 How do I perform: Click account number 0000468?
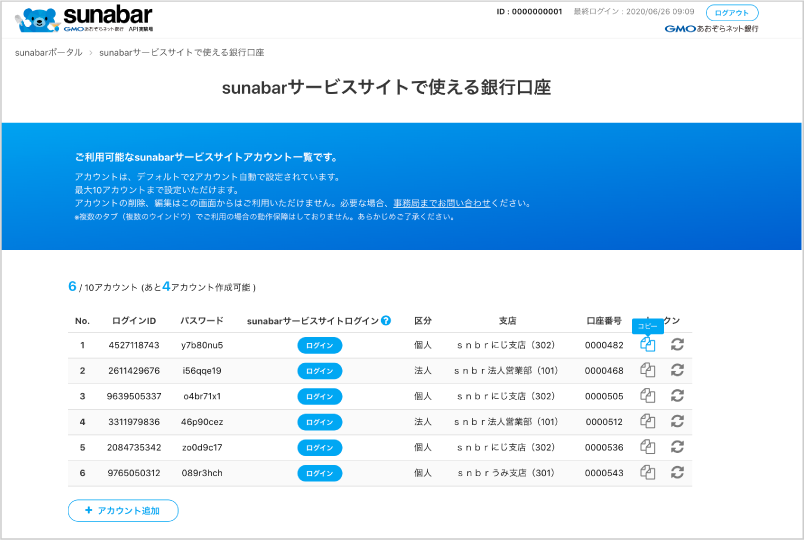coord(604,371)
